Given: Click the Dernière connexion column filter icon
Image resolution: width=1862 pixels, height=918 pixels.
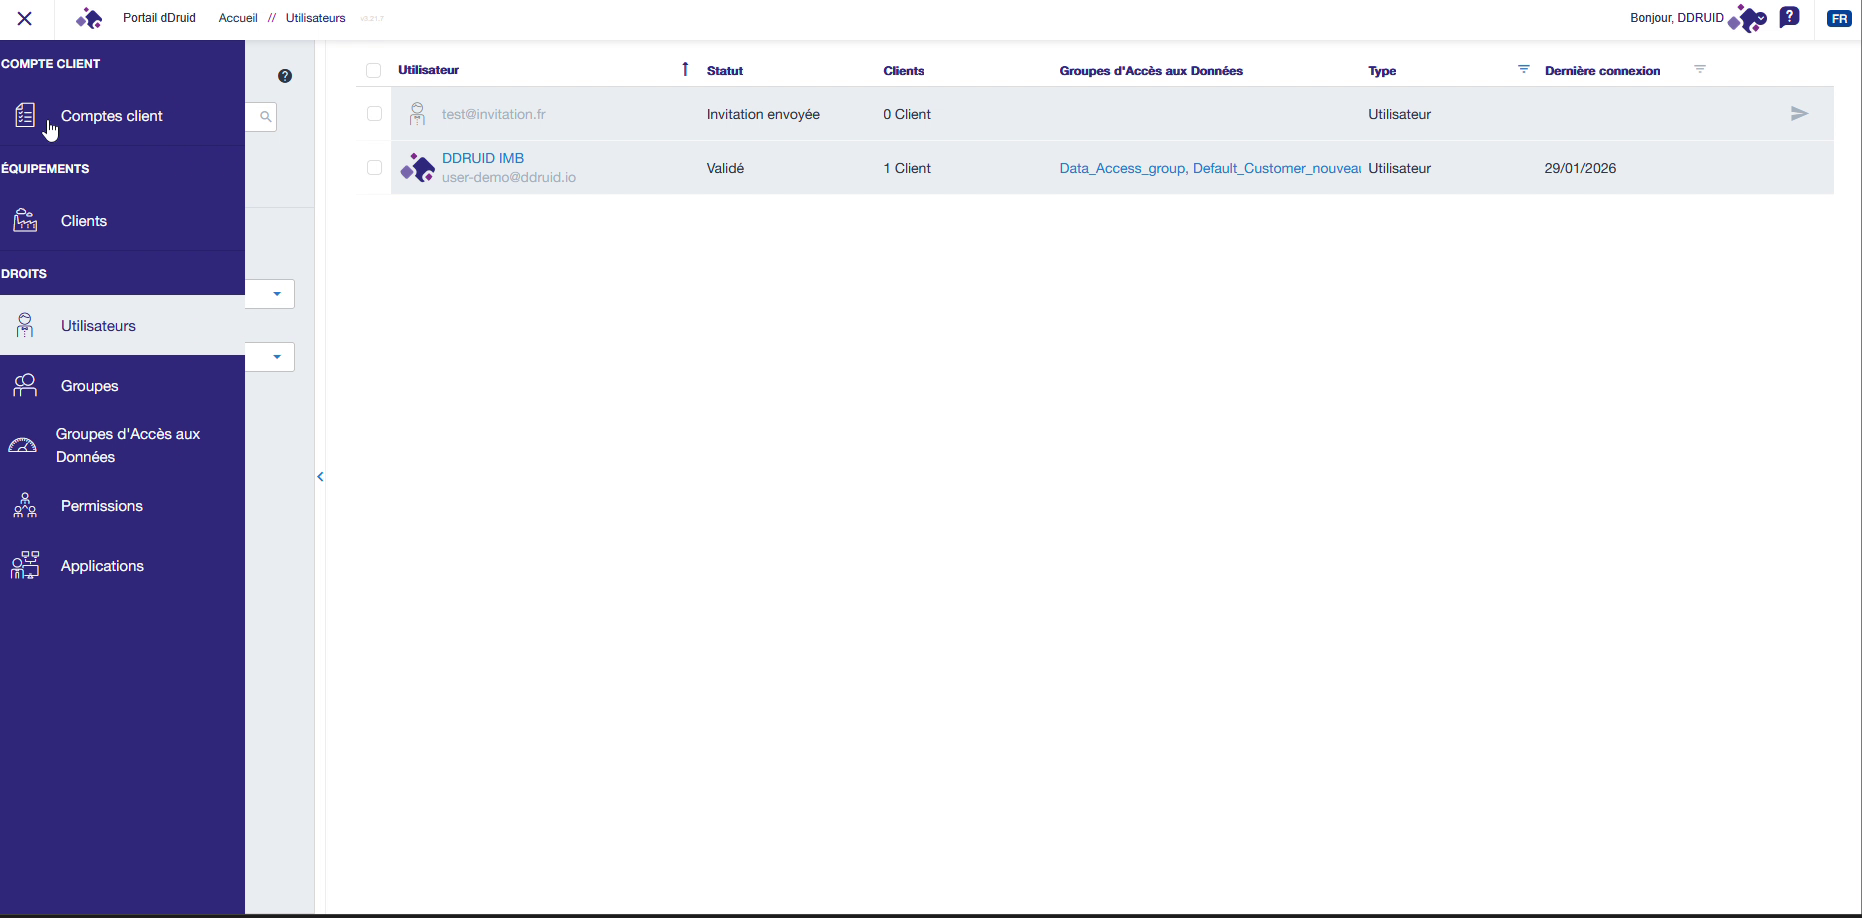Looking at the screenshot, I should click(x=1700, y=69).
